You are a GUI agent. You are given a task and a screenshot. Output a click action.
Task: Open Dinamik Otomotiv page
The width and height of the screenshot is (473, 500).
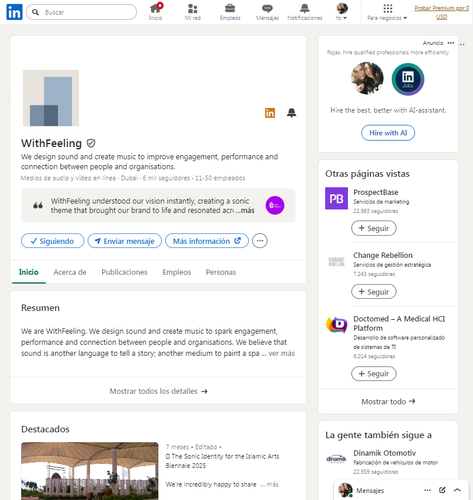(x=385, y=453)
